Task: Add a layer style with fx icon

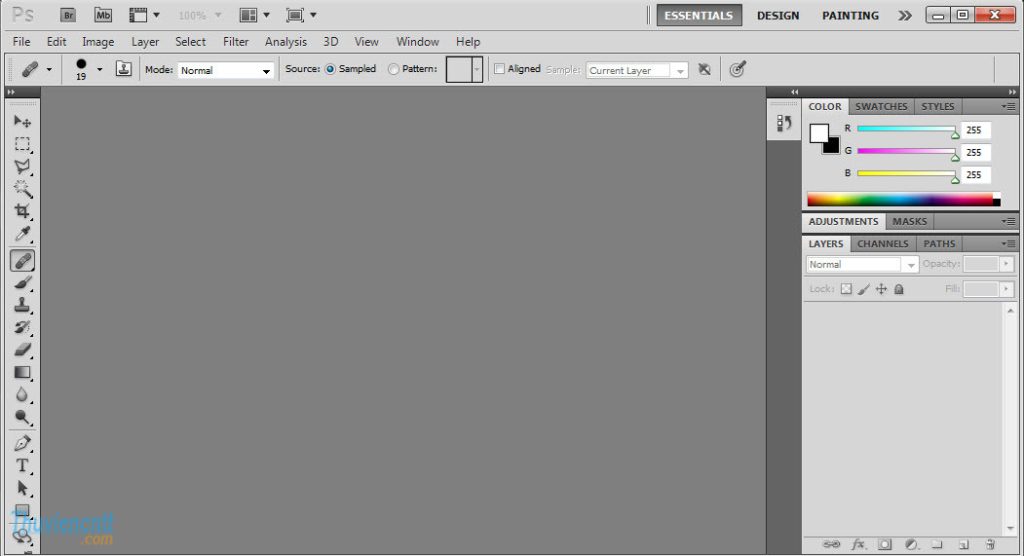Action: click(858, 544)
